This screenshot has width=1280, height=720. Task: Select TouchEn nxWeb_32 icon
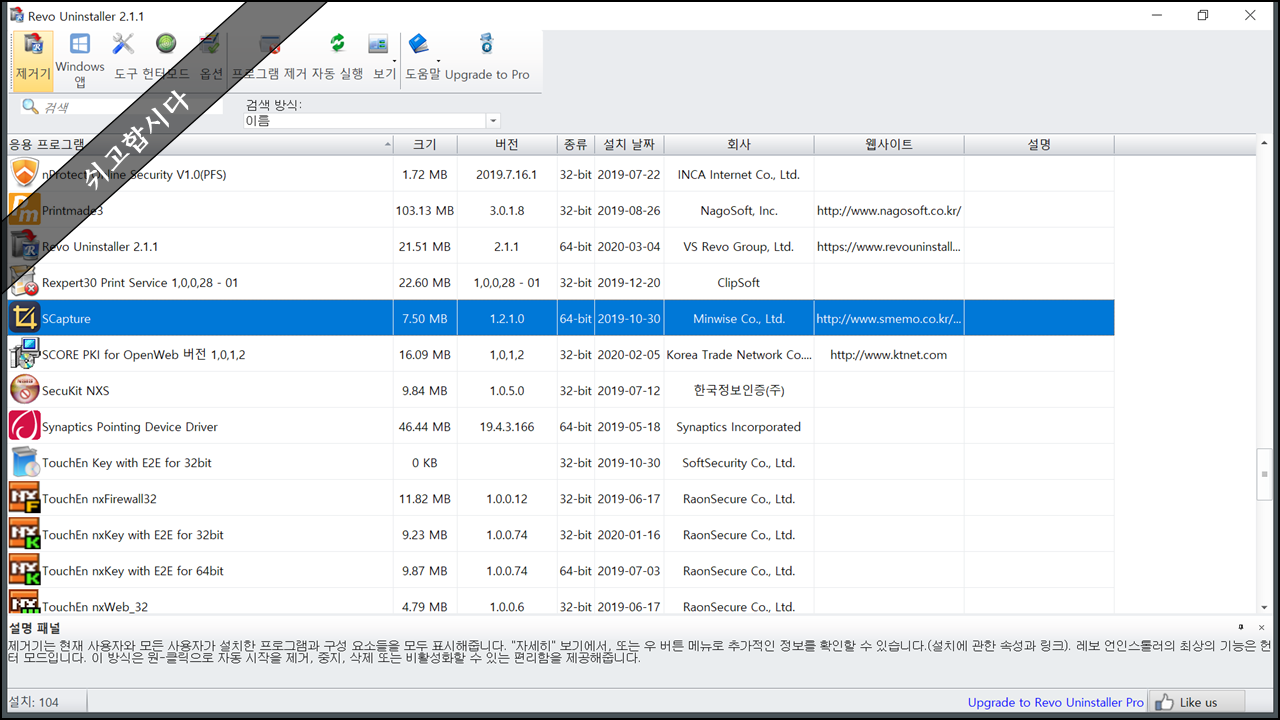(24, 603)
